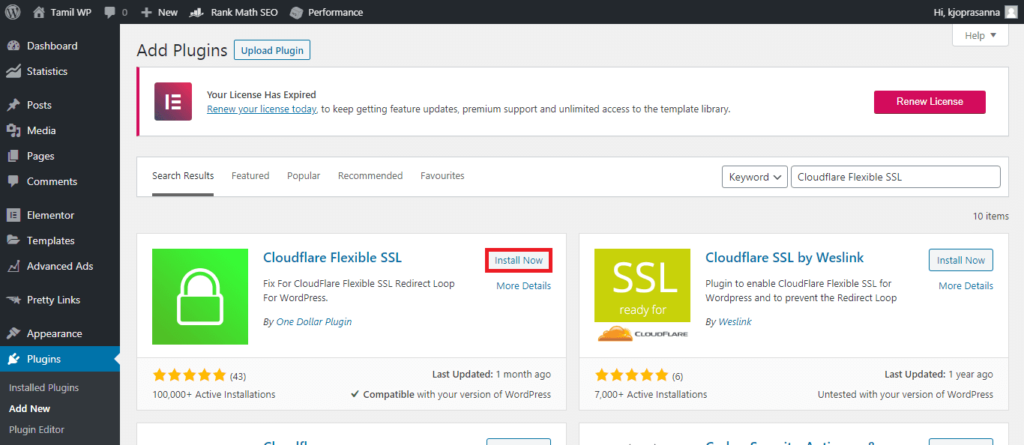Click the Elementor icon in sidebar
Image resolution: width=1024 pixels, height=445 pixels.
pyautogui.click(x=13, y=214)
